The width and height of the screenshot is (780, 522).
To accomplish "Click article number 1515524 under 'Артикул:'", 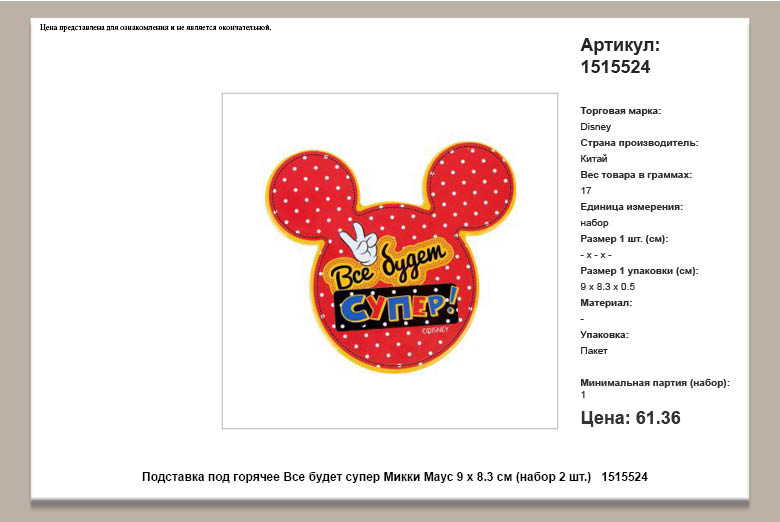I will click(x=615, y=67).
